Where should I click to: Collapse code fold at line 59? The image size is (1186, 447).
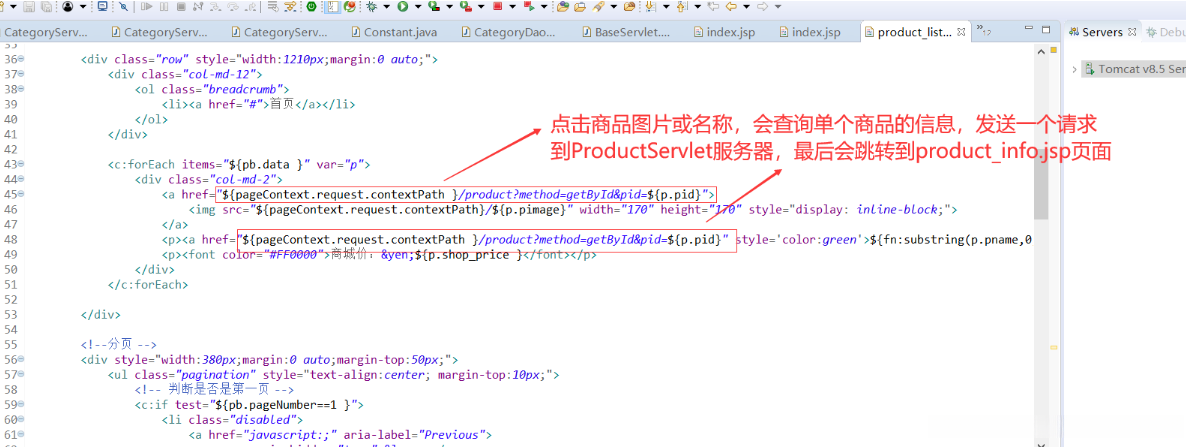tap(20, 405)
